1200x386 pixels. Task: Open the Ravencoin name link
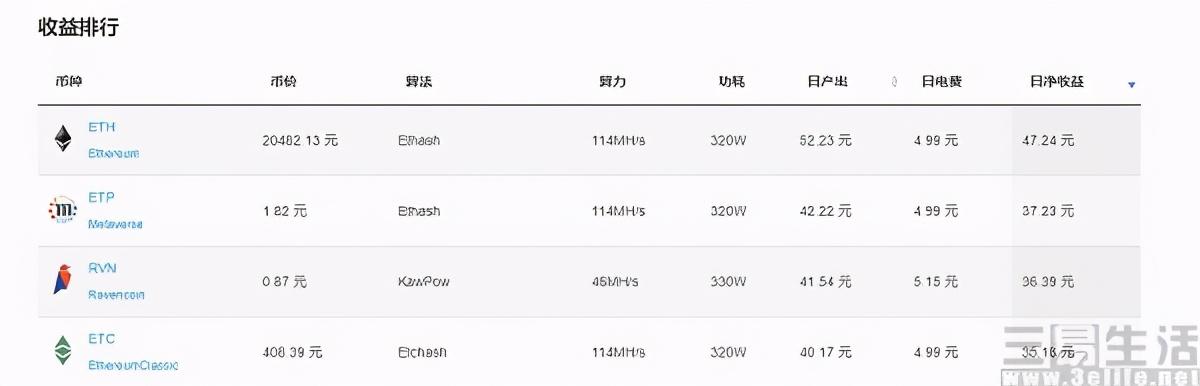pos(116,294)
